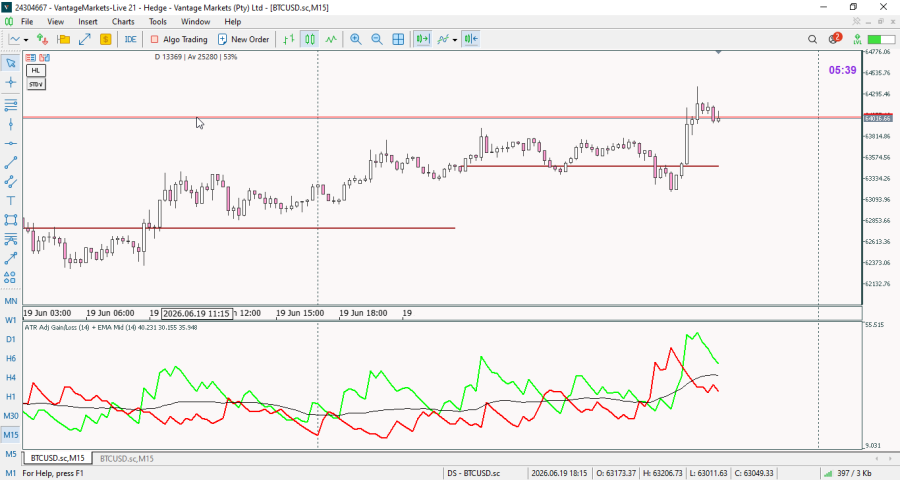Switch to H1 timeframe
The height and width of the screenshot is (480, 900).
(11, 397)
